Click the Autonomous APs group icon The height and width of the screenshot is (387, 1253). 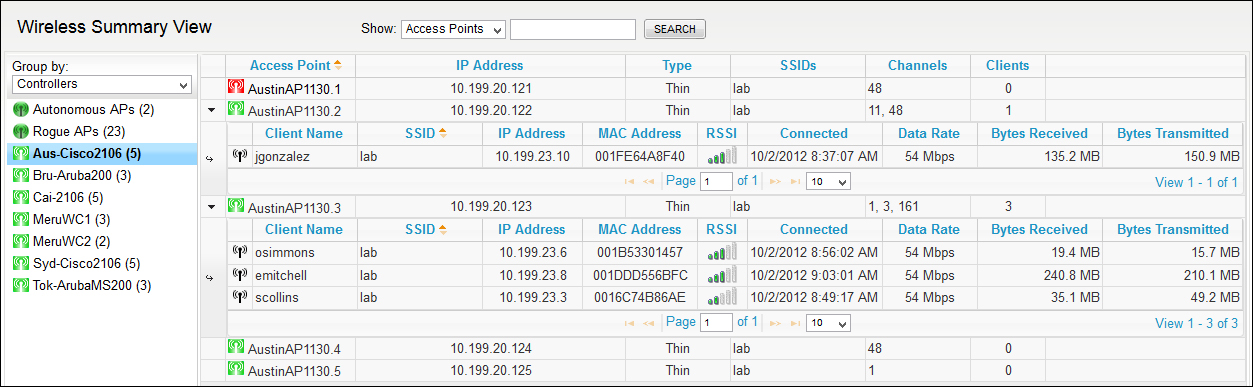20,108
